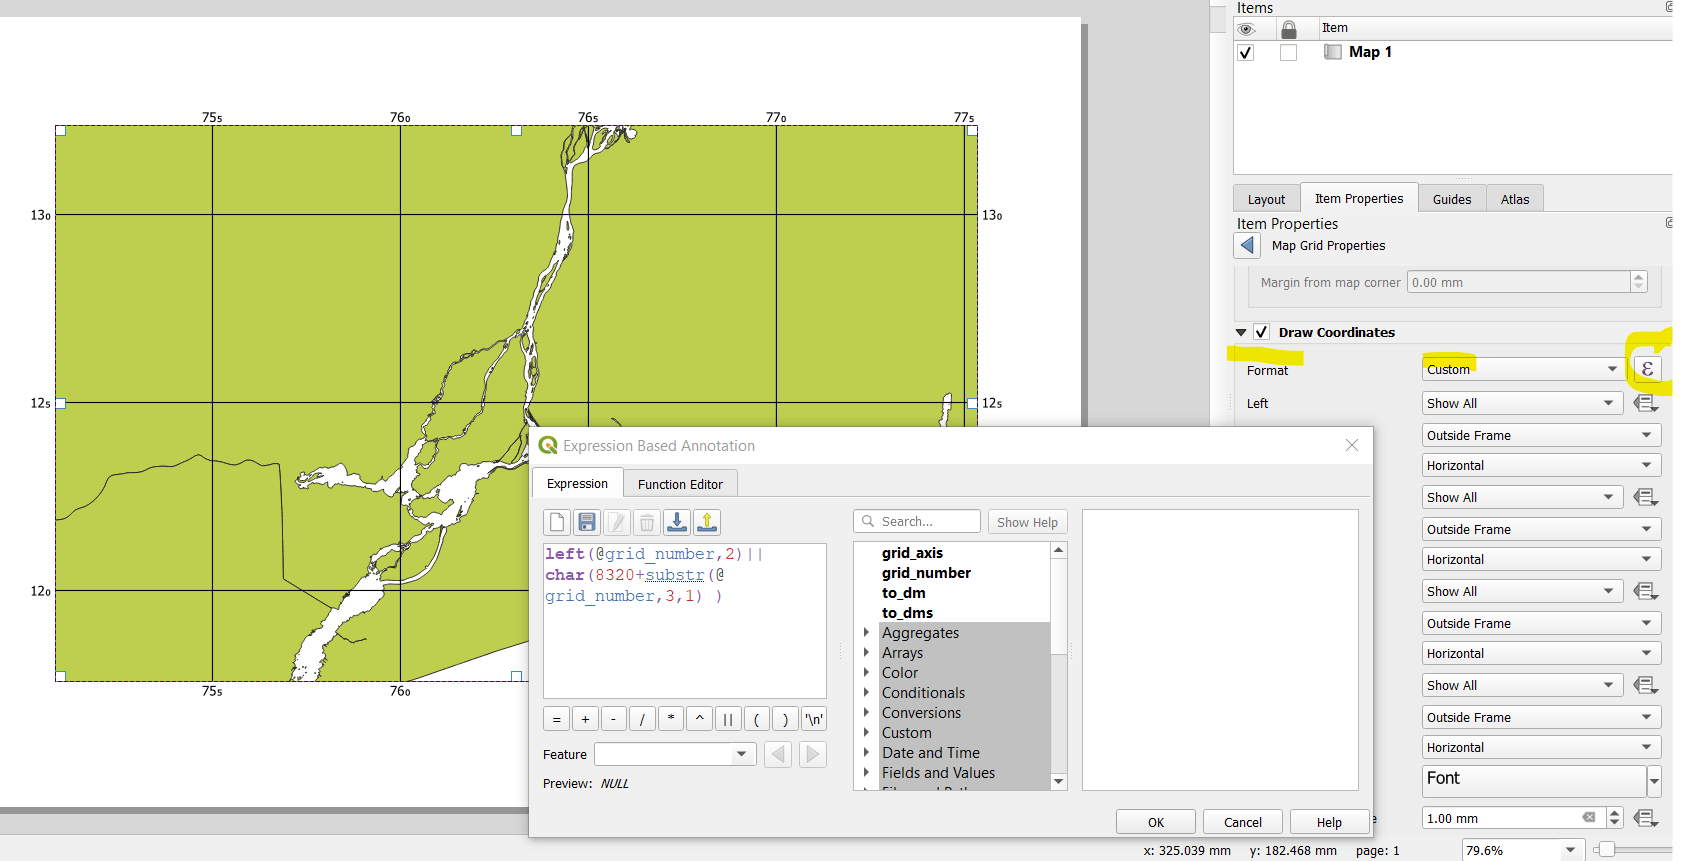Insert caret power operator button
The height and width of the screenshot is (861, 1696).
point(699,719)
